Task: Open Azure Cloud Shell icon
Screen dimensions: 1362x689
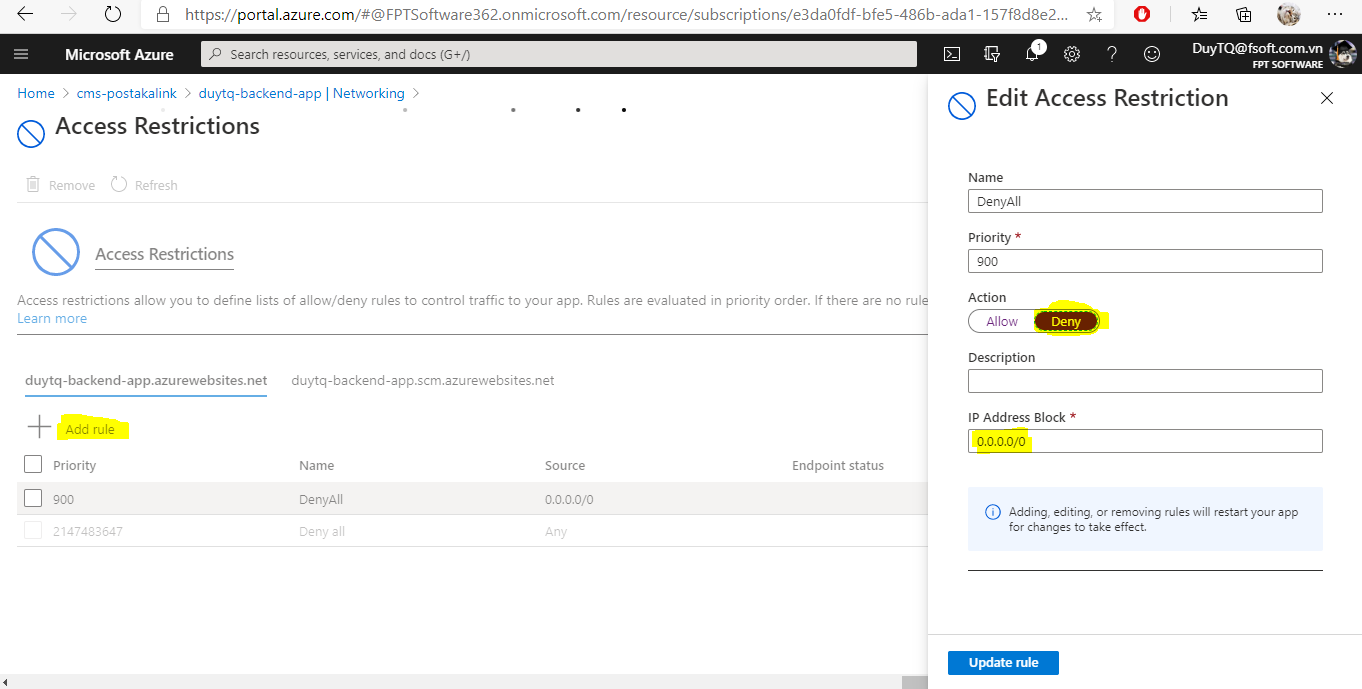Action: click(953, 54)
